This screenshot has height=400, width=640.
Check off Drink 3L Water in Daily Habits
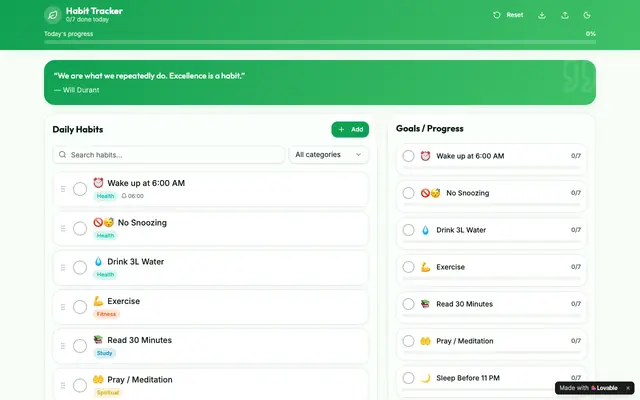click(x=80, y=268)
